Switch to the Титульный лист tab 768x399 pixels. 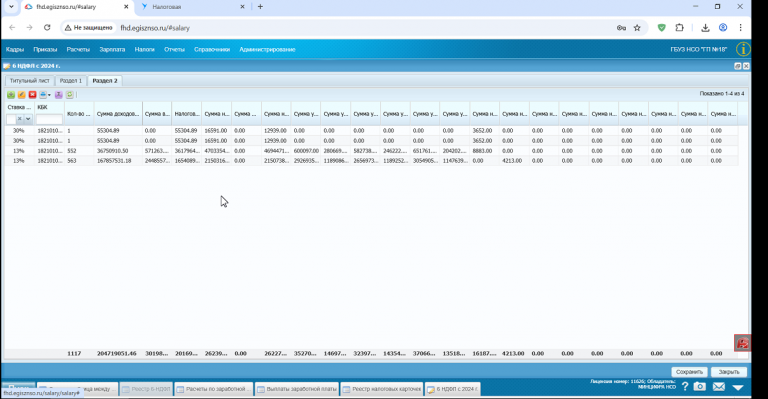point(29,81)
